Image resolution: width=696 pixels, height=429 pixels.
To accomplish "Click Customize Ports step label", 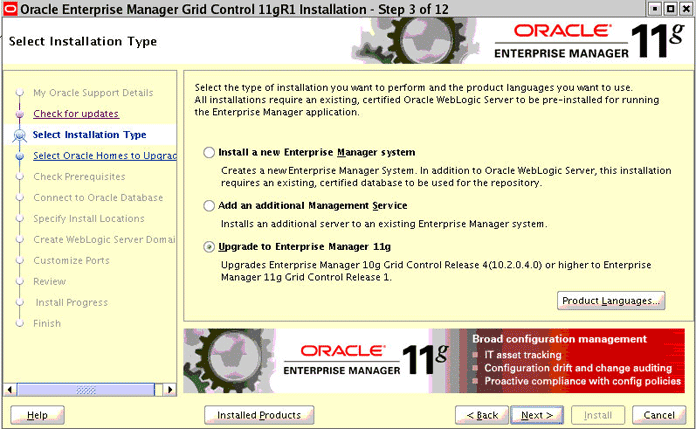I will click(x=71, y=261).
